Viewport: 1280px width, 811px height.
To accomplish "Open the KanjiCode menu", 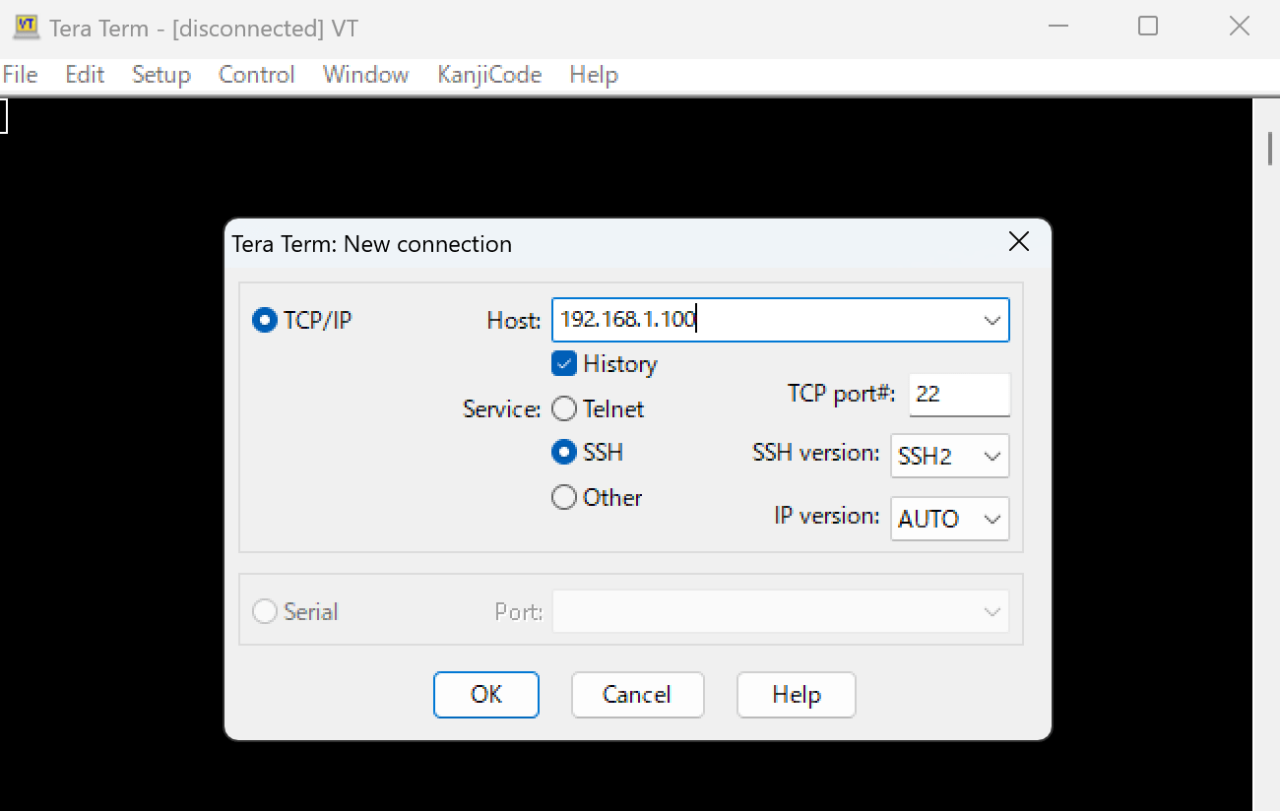I will [489, 74].
